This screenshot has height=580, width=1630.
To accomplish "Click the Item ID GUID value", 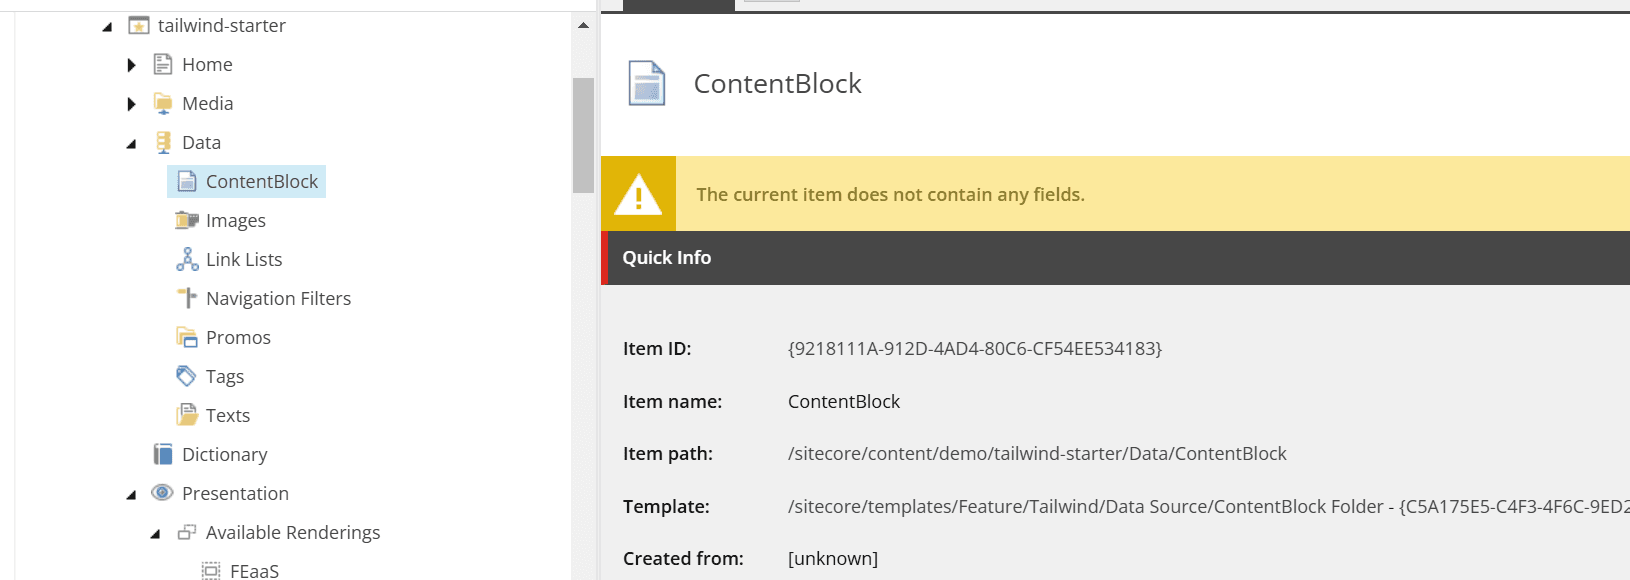I will [x=974, y=349].
